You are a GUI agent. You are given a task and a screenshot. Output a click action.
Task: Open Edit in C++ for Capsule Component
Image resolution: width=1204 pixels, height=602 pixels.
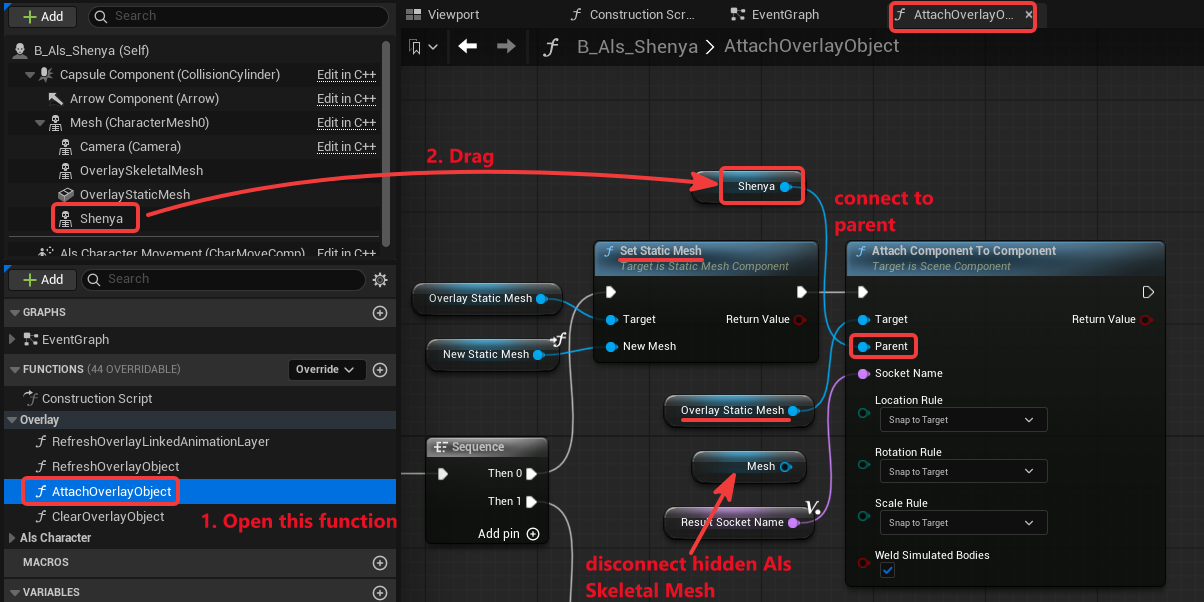(x=346, y=75)
